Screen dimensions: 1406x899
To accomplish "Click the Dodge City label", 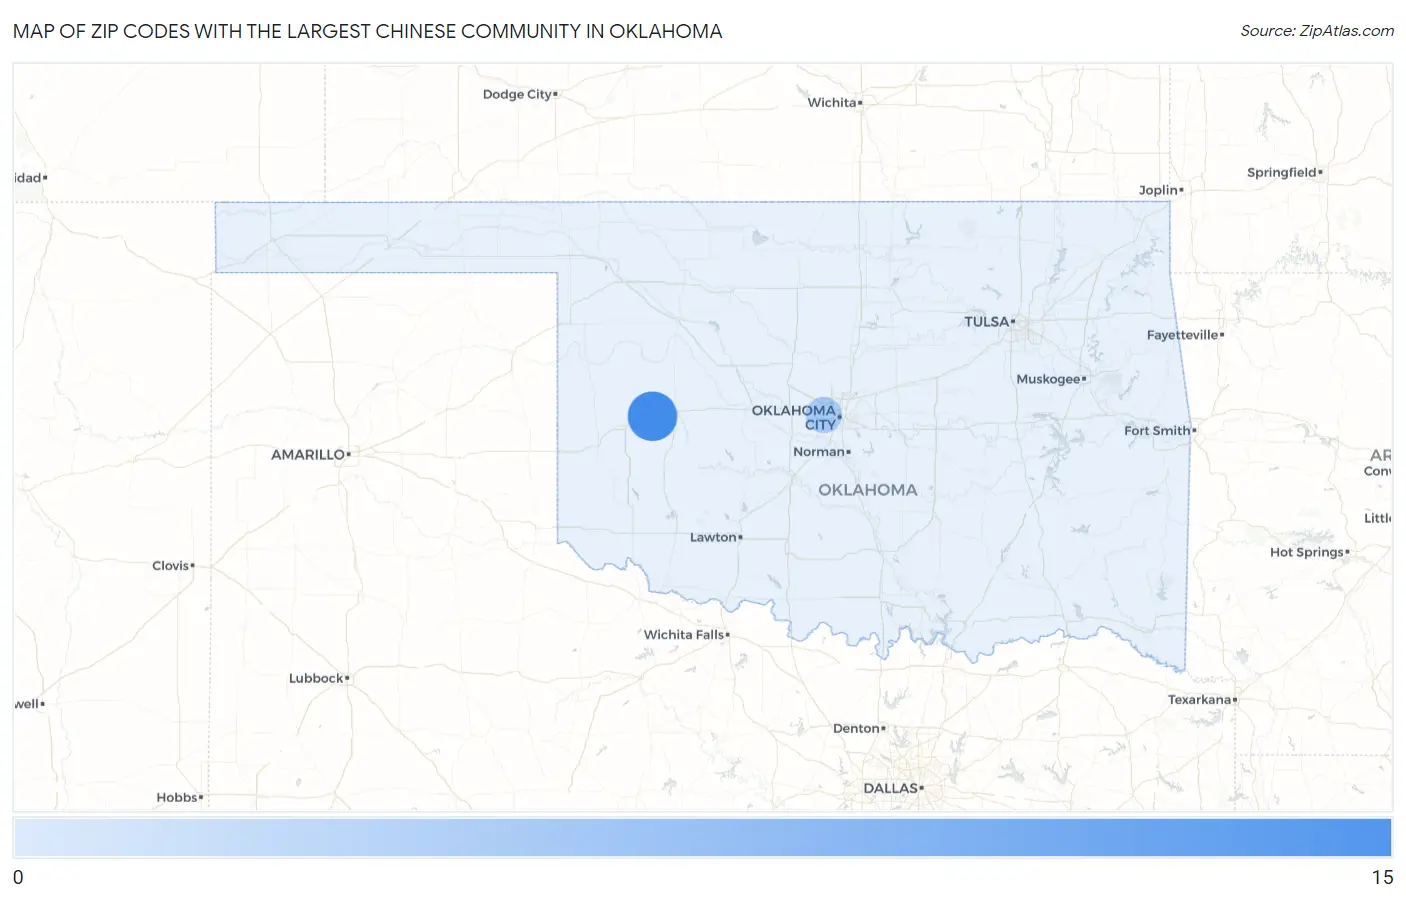I will pos(517,94).
